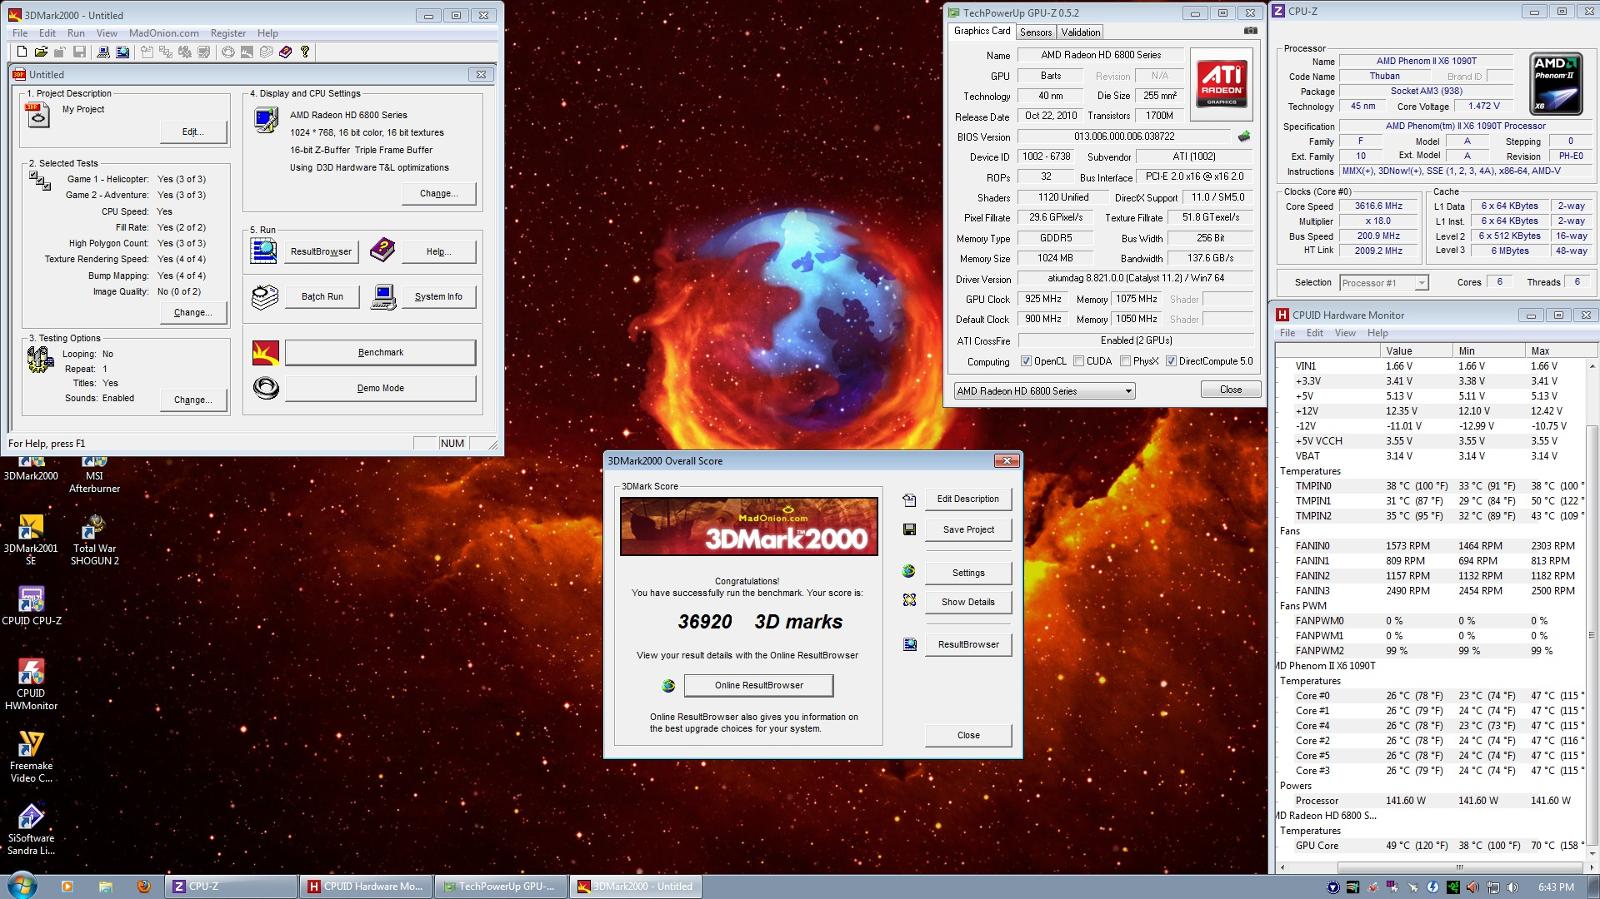This screenshot has height=899, width=1600.
Task: Click Change under Testing Options
Action: coord(192,399)
